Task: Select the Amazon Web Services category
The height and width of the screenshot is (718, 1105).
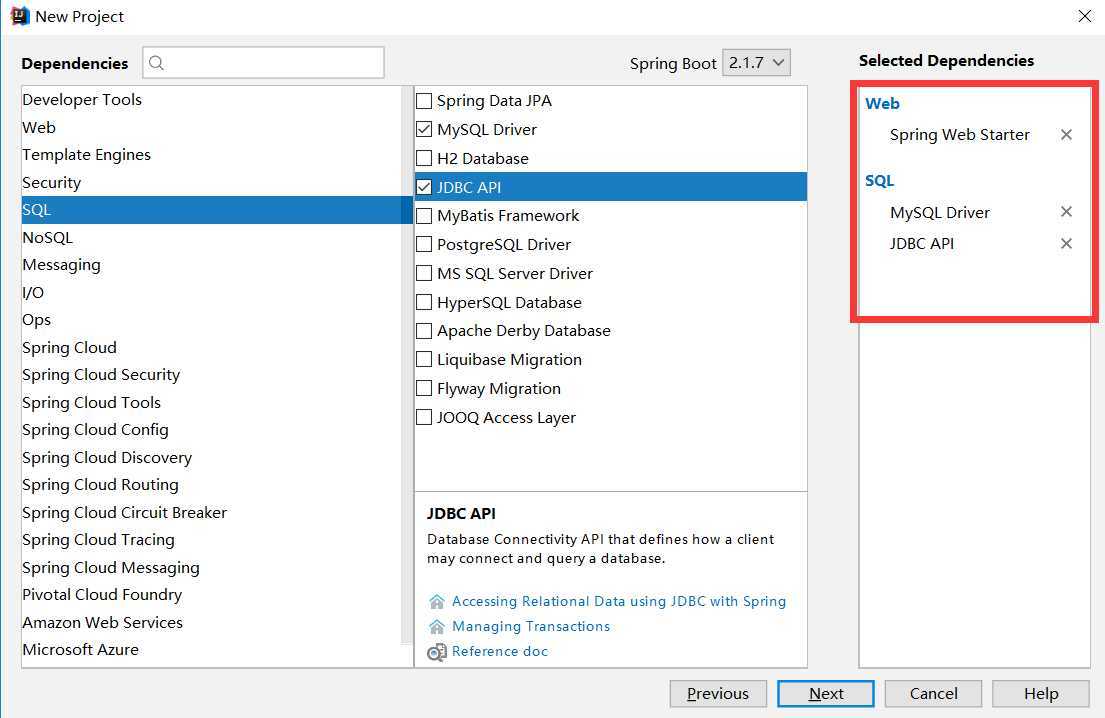Action: click(211, 622)
